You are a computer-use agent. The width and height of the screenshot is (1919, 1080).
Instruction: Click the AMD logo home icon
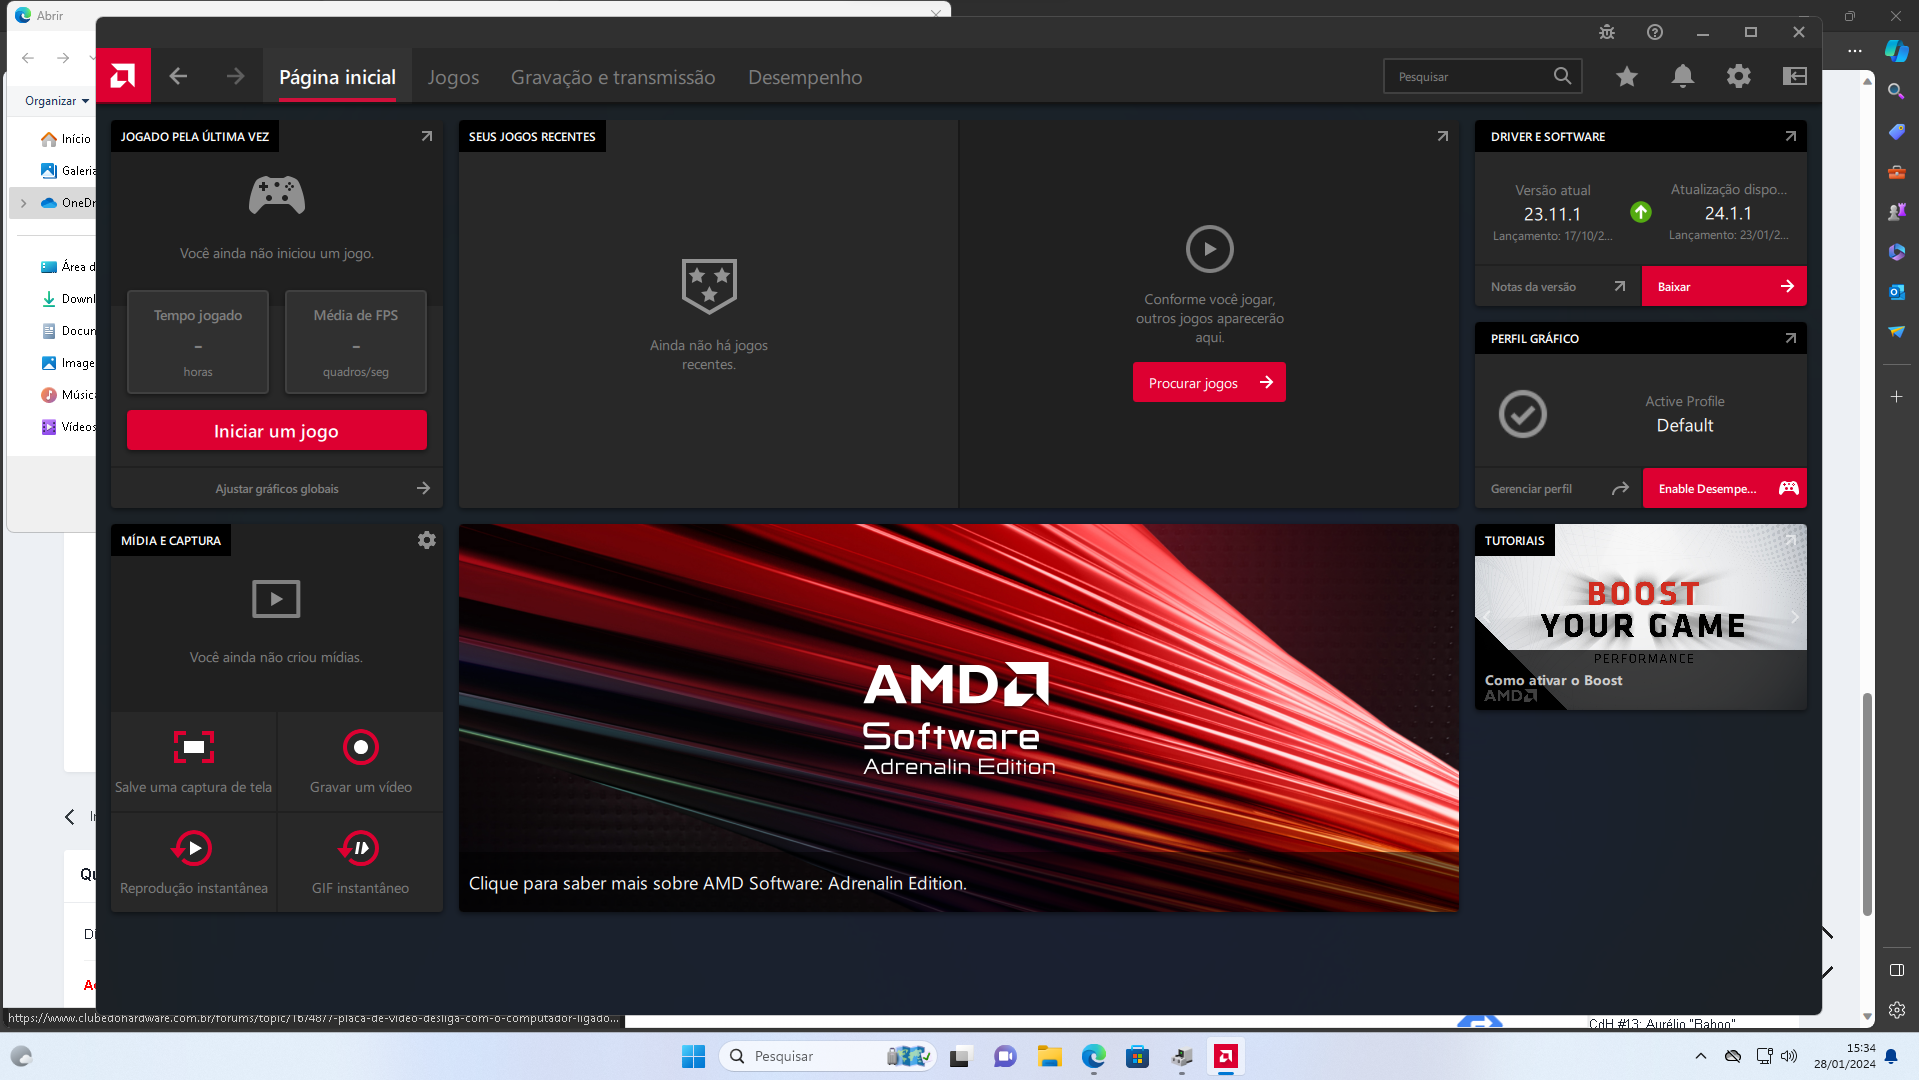pos(123,76)
